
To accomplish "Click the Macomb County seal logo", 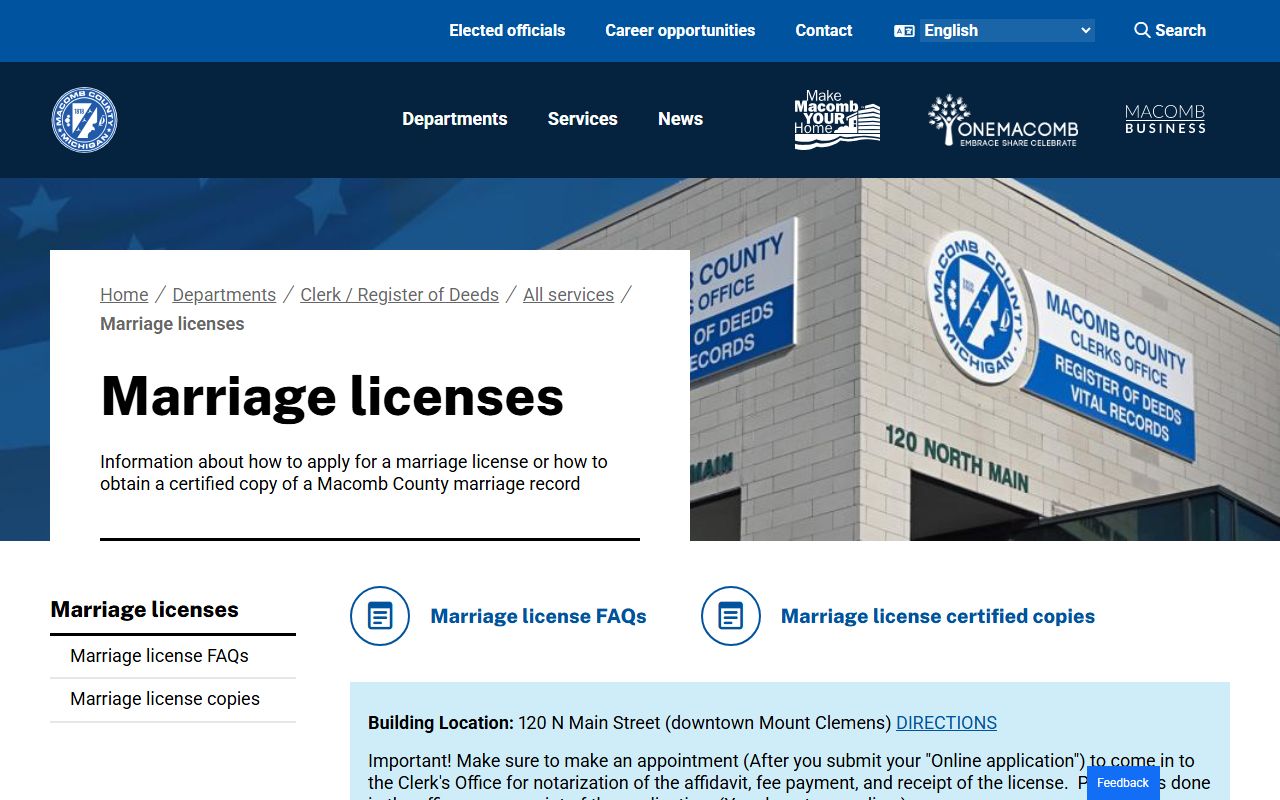I will 85,120.
